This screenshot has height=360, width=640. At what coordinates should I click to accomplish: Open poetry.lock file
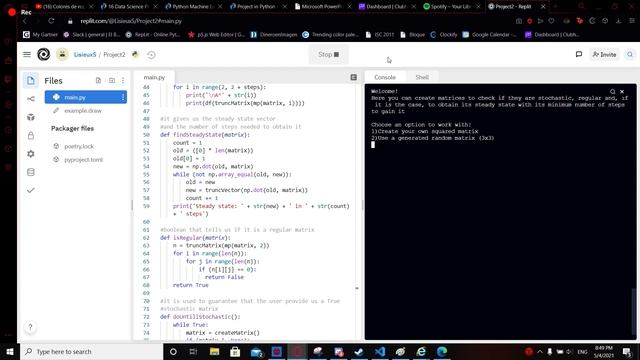click(x=79, y=146)
